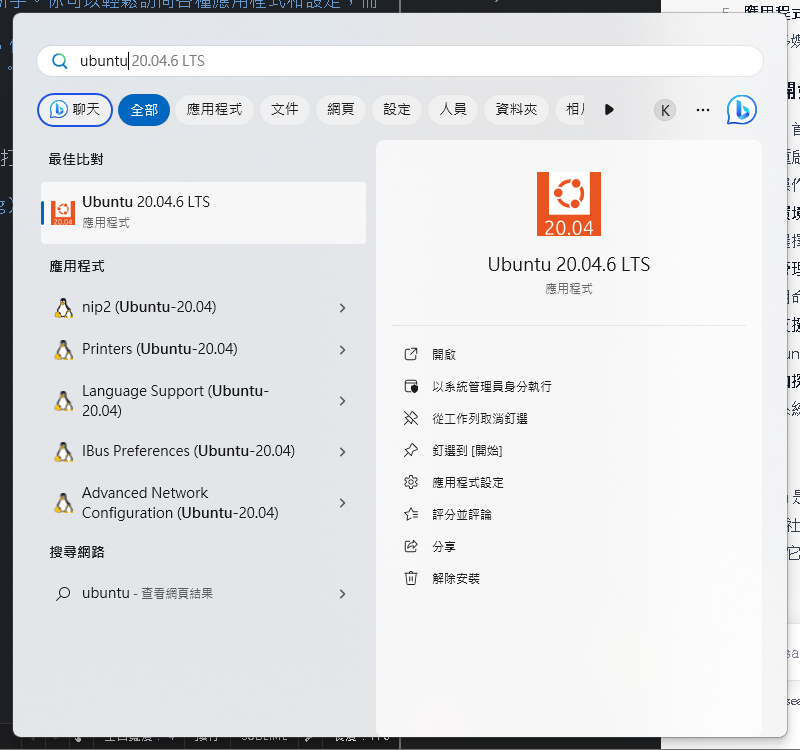Expand Advanced Network Configuration chevron

343,503
